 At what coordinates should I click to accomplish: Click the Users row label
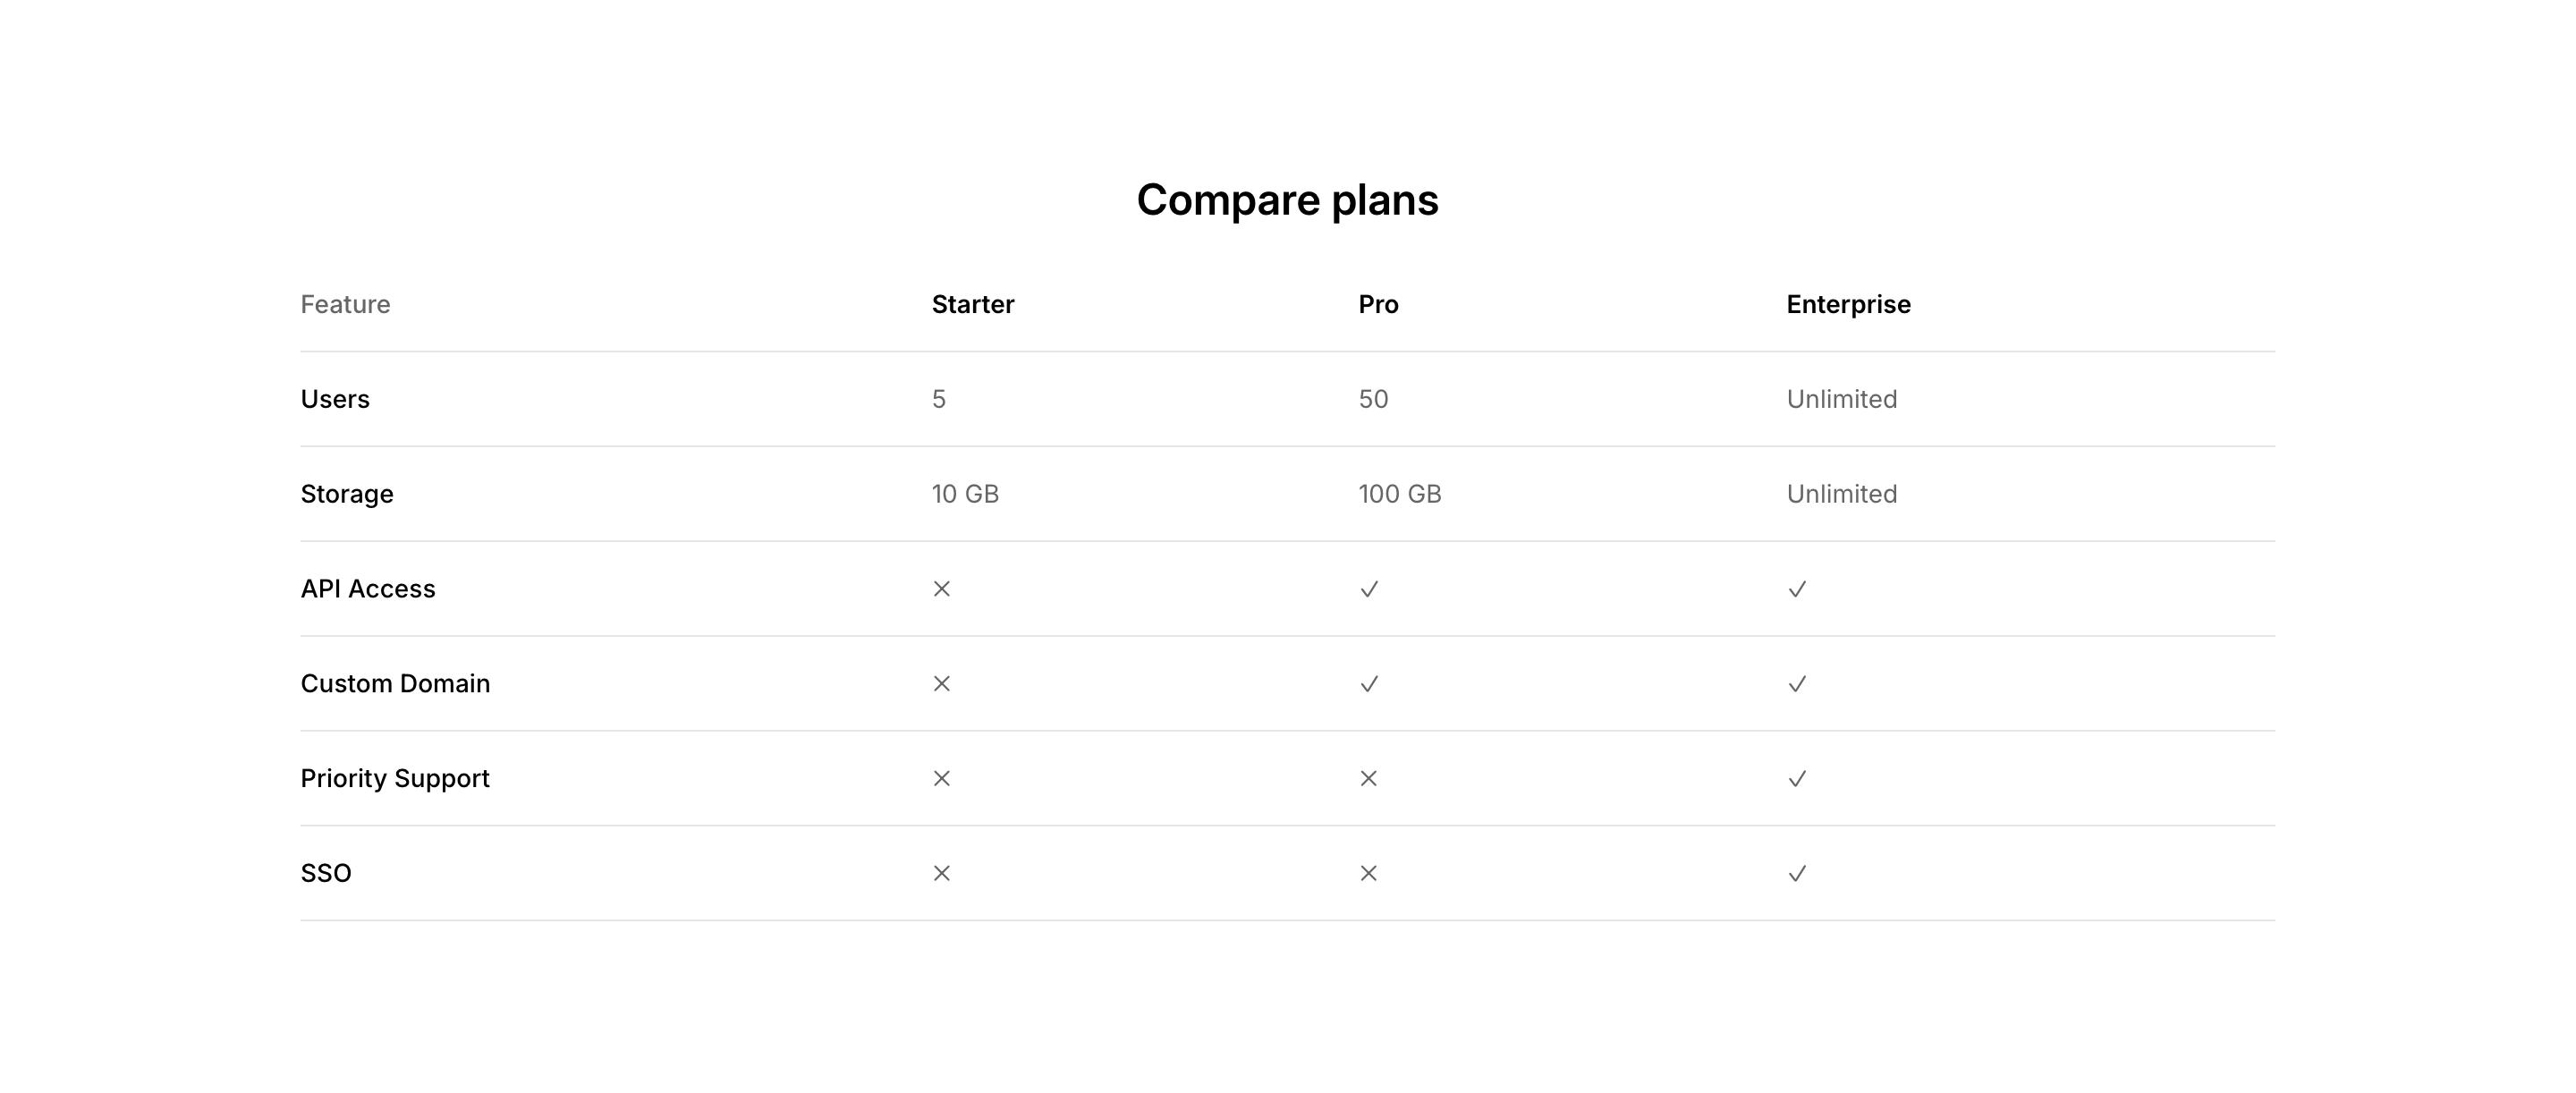pyautogui.click(x=335, y=399)
